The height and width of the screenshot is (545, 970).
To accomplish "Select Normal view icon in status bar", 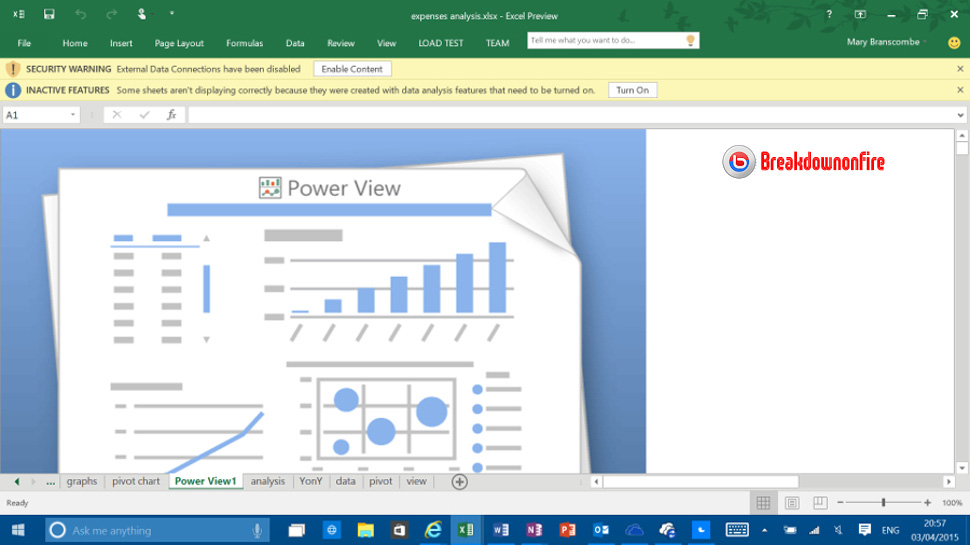I will [763, 503].
